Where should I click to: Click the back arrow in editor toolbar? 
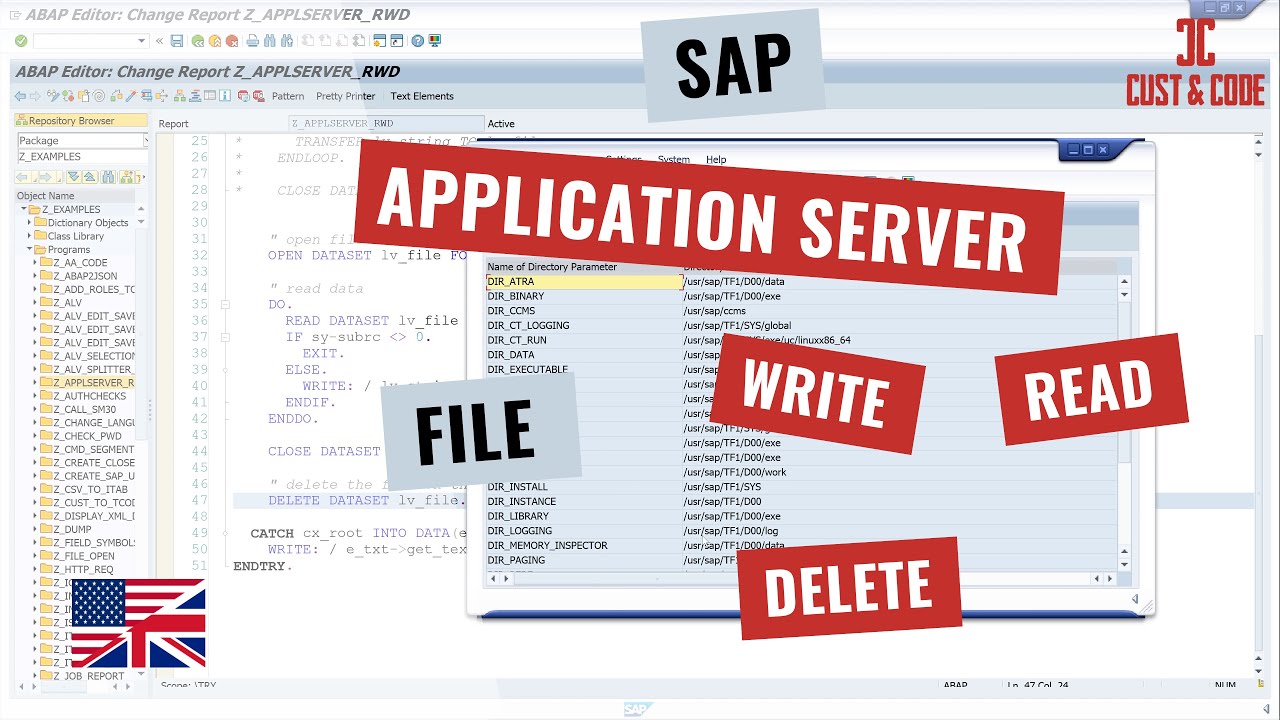click(20, 96)
